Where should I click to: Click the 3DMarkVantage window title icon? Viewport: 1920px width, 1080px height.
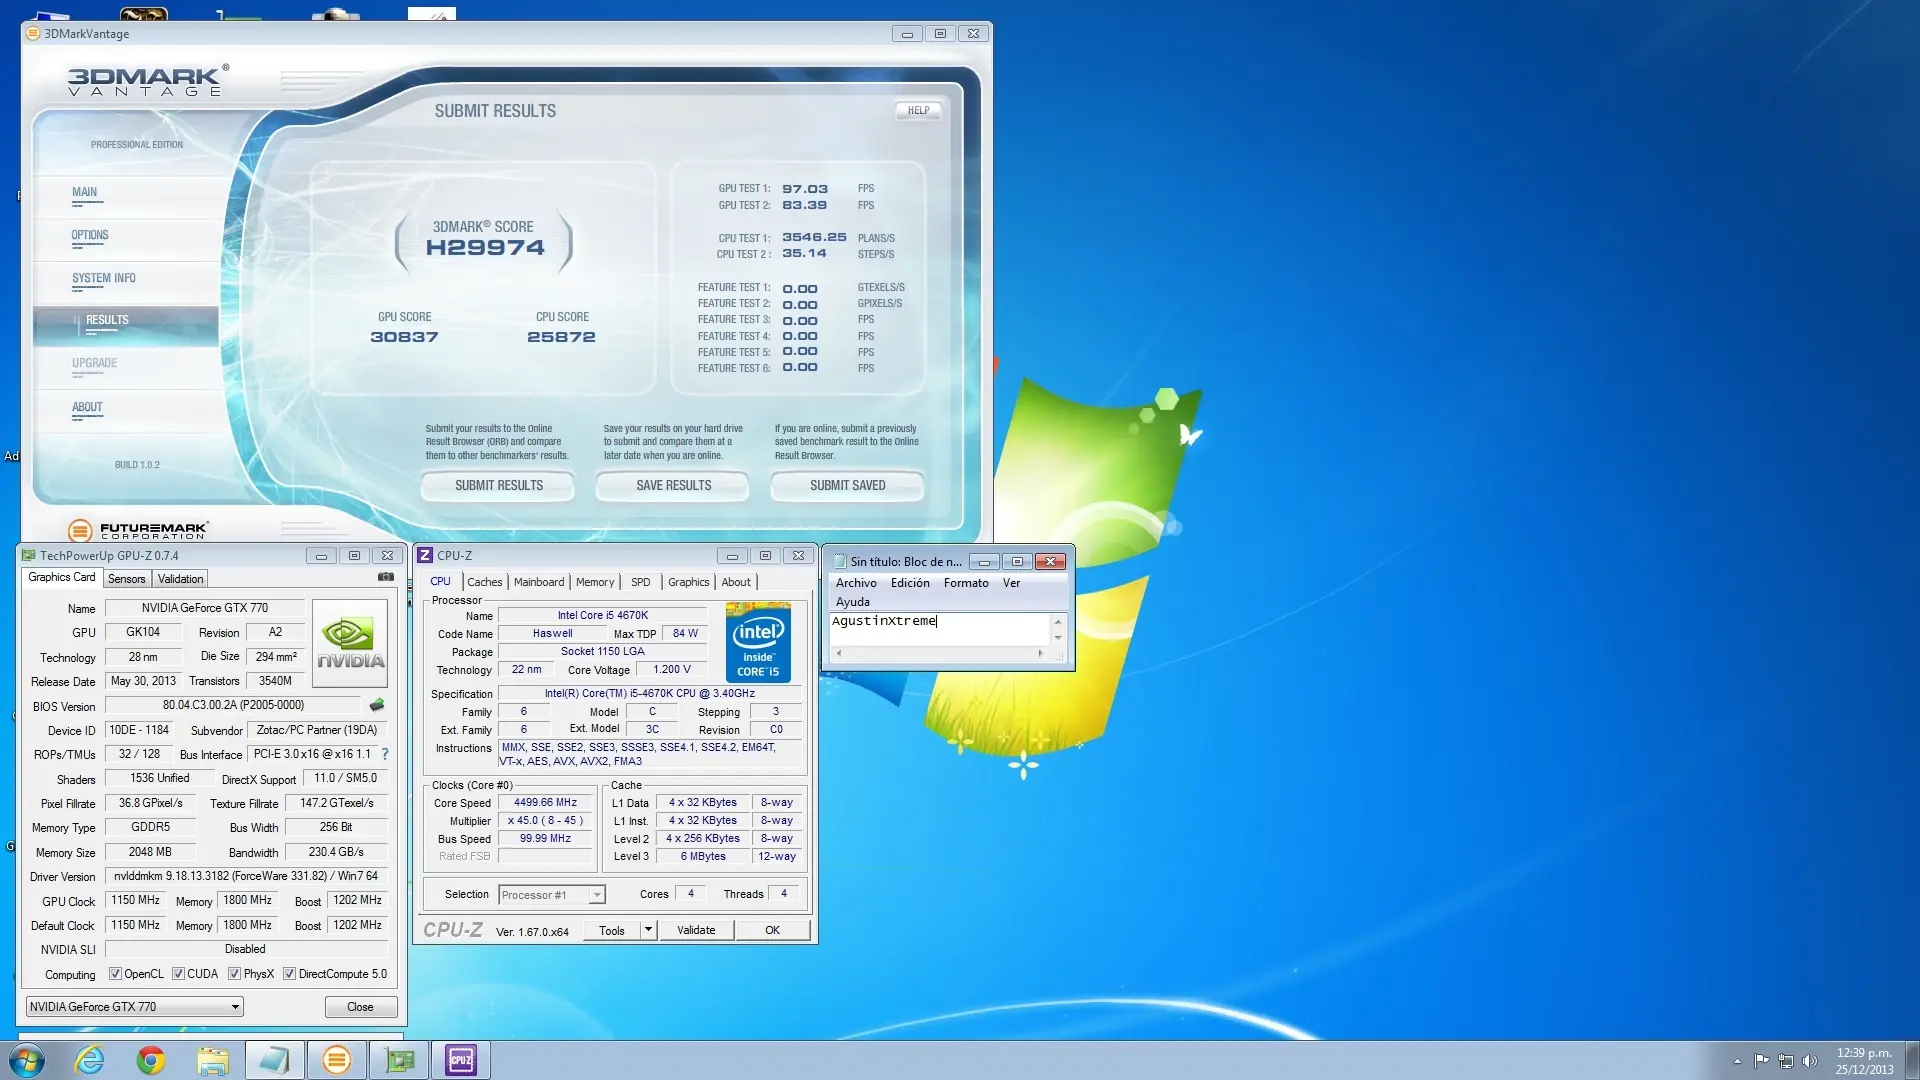point(33,34)
